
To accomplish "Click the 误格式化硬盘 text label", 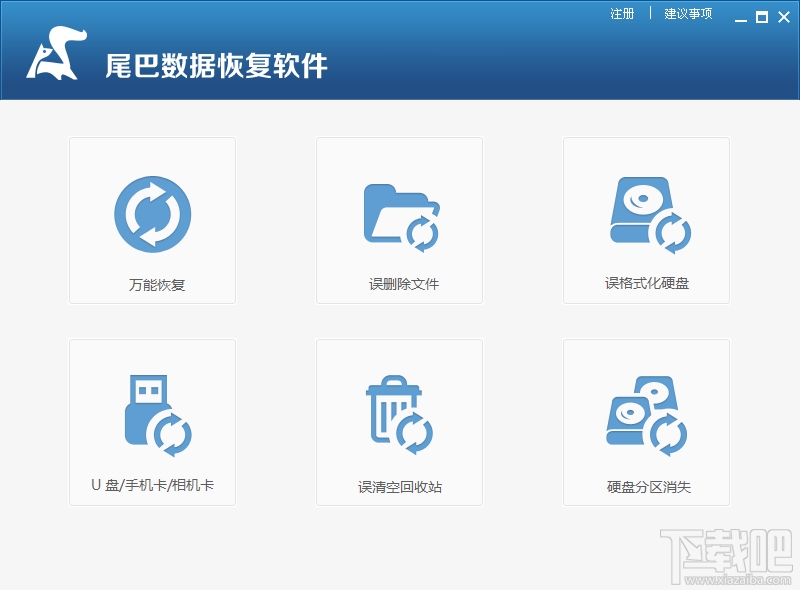I will point(647,283).
